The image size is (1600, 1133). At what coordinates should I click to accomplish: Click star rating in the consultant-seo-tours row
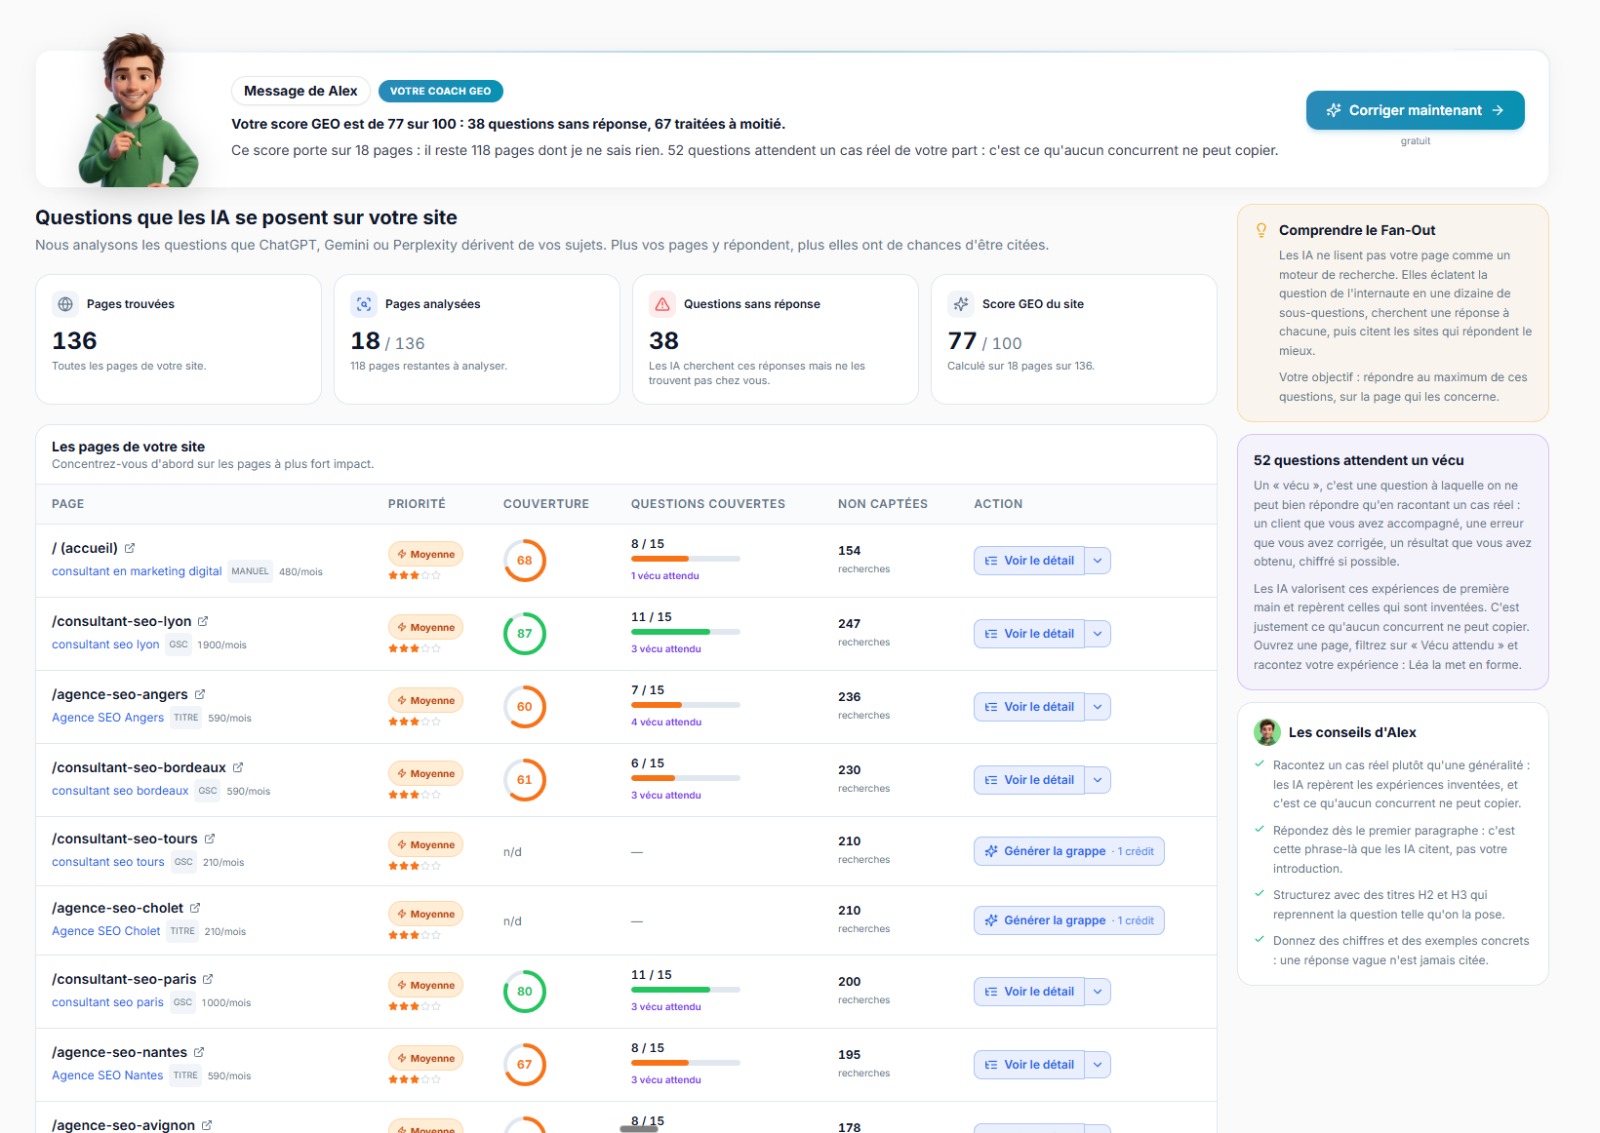[x=414, y=866]
